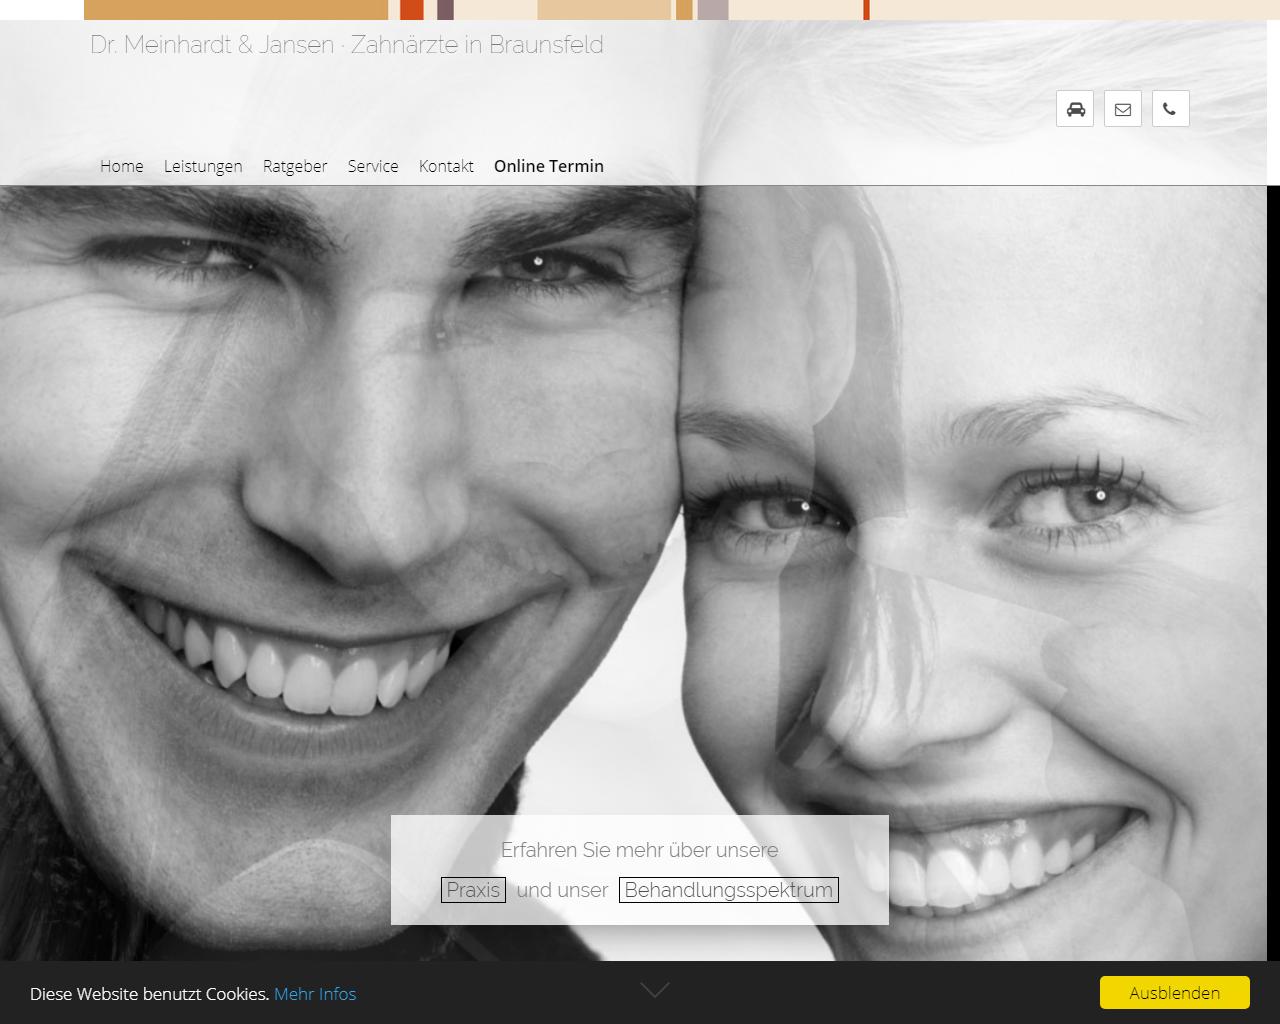Click the Praxis link
This screenshot has height=1024, width=1280.
[473, 890]
